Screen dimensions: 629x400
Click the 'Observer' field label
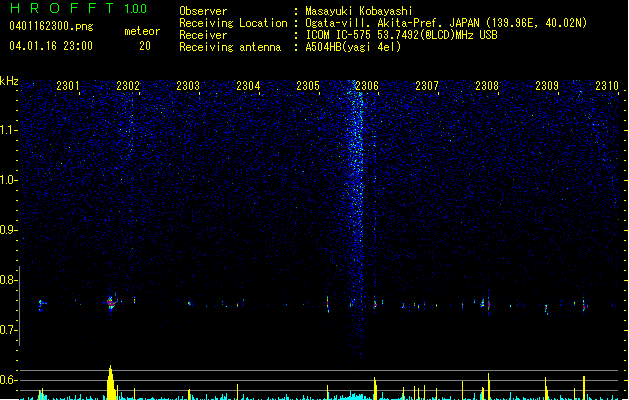pyautogui.click(x=203, y=11)
